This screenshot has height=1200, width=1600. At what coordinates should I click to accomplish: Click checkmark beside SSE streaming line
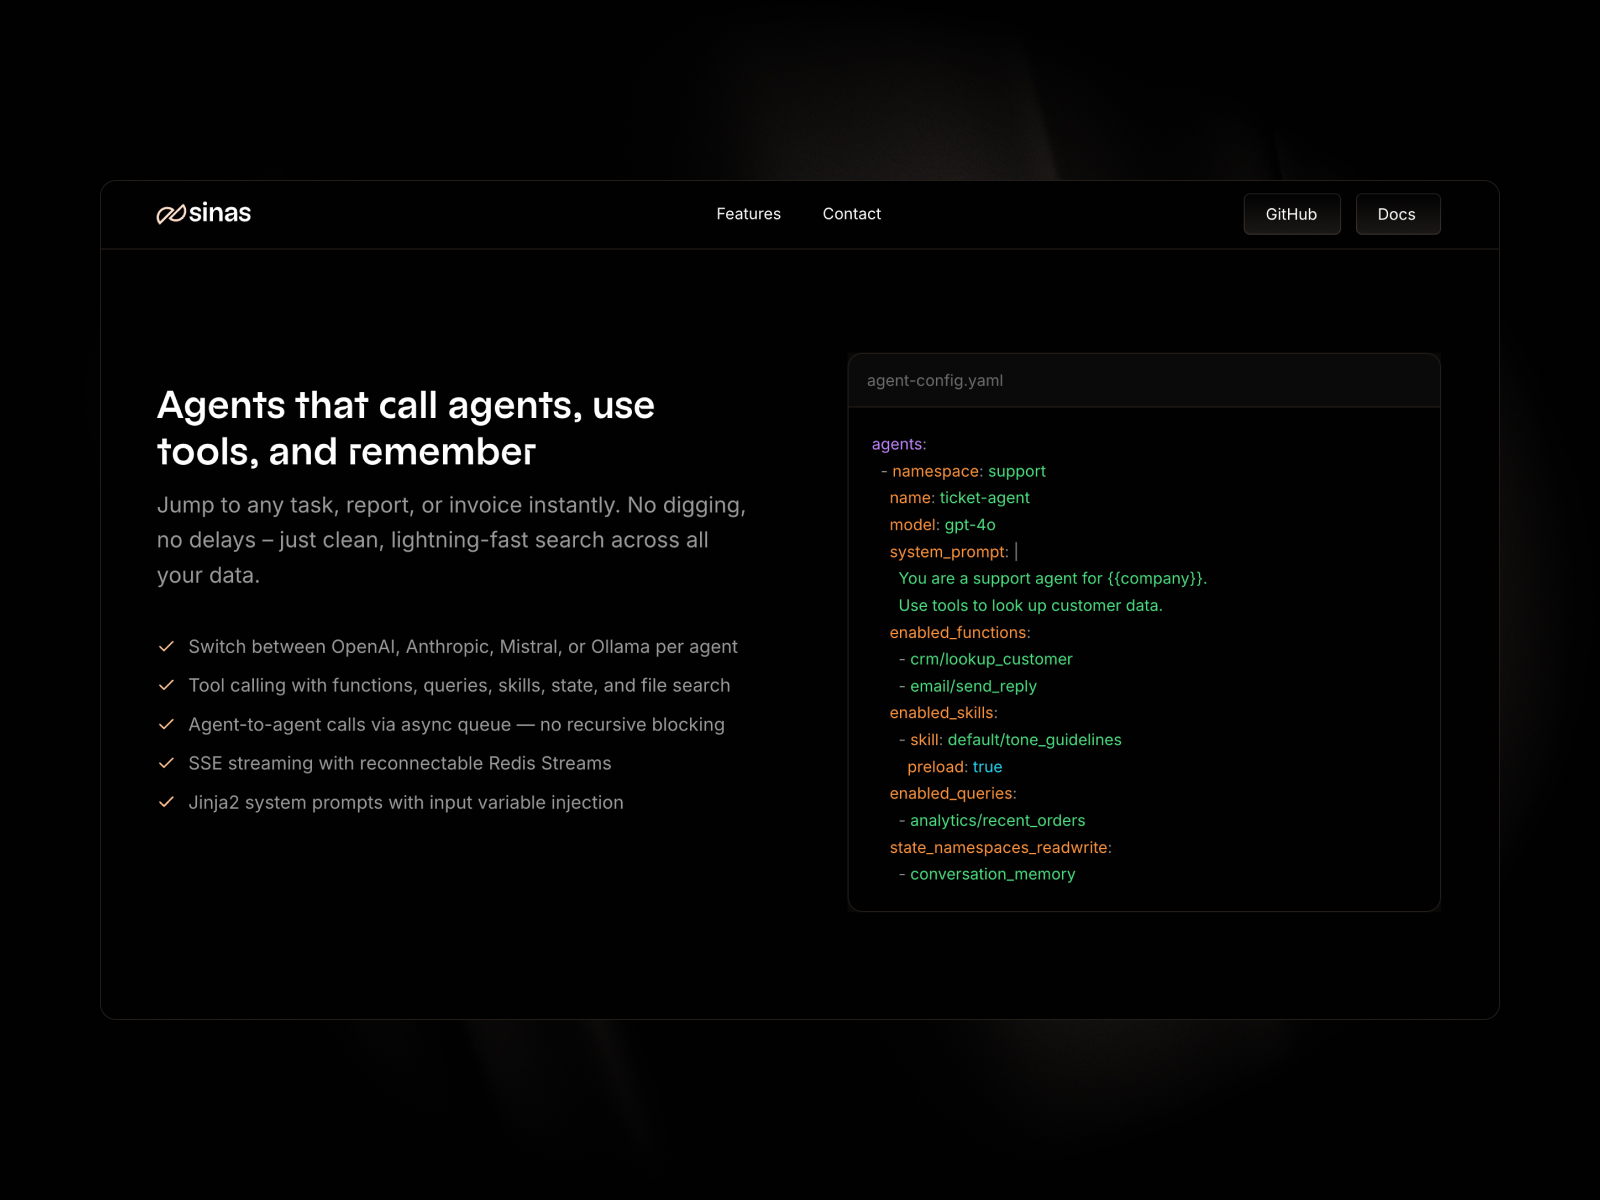pos(167,764)
